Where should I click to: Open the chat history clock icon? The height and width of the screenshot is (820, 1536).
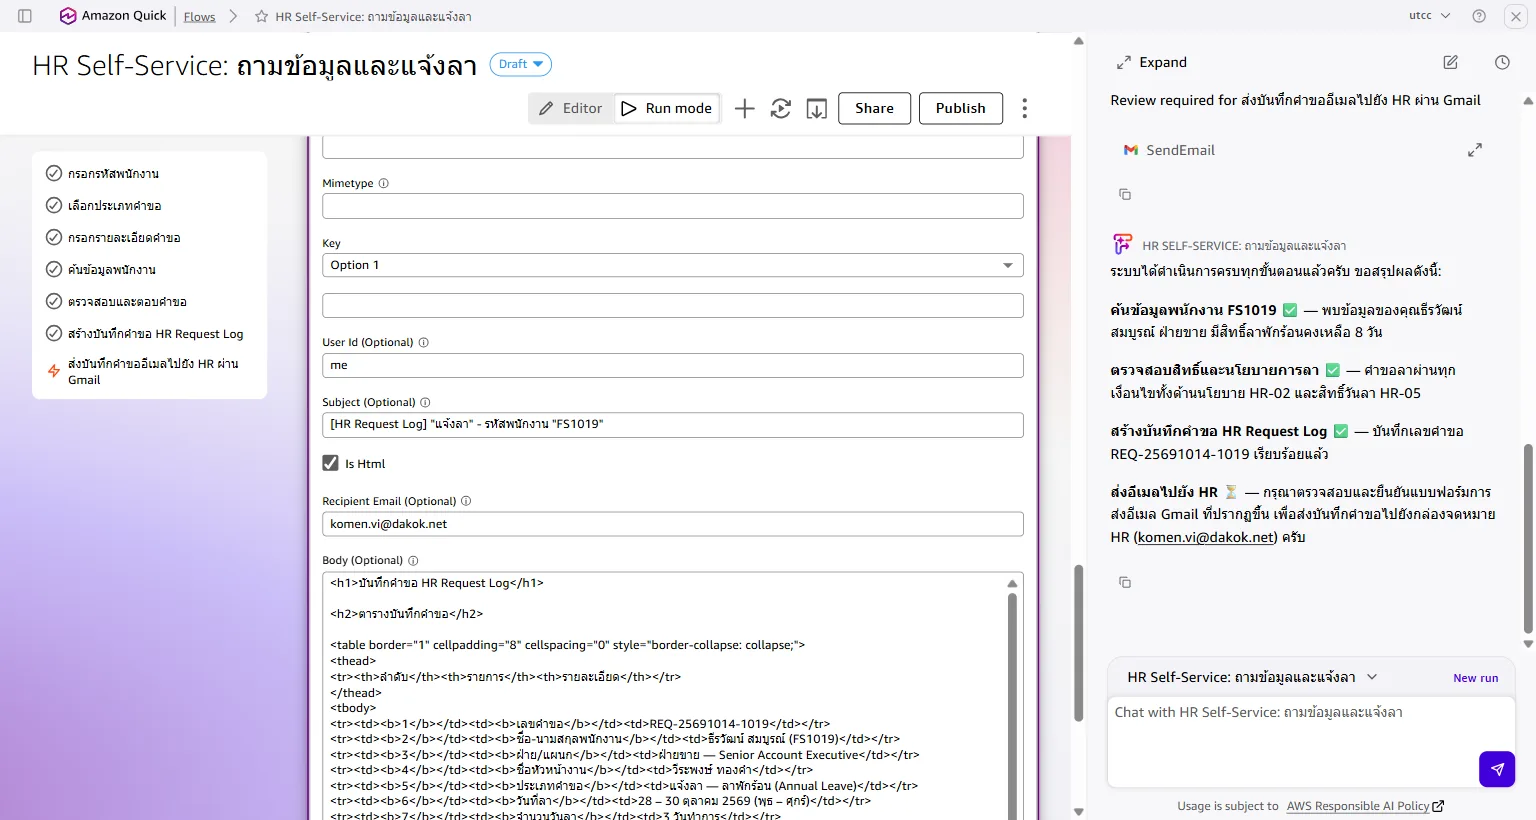click(x=1502, y=62)
